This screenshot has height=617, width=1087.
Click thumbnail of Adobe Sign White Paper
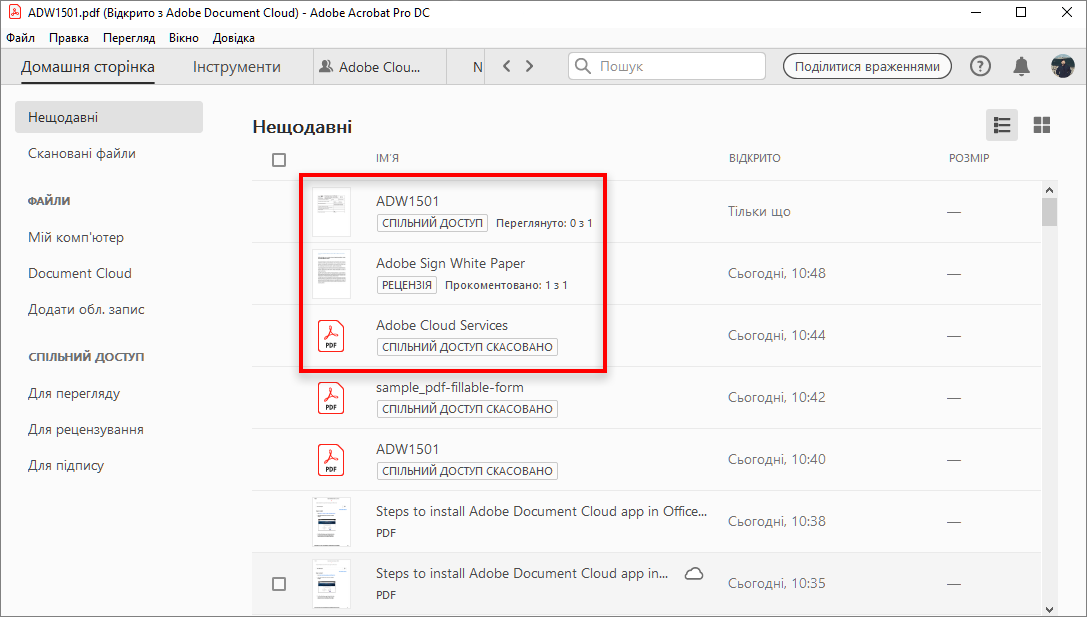tap(331, 274)
